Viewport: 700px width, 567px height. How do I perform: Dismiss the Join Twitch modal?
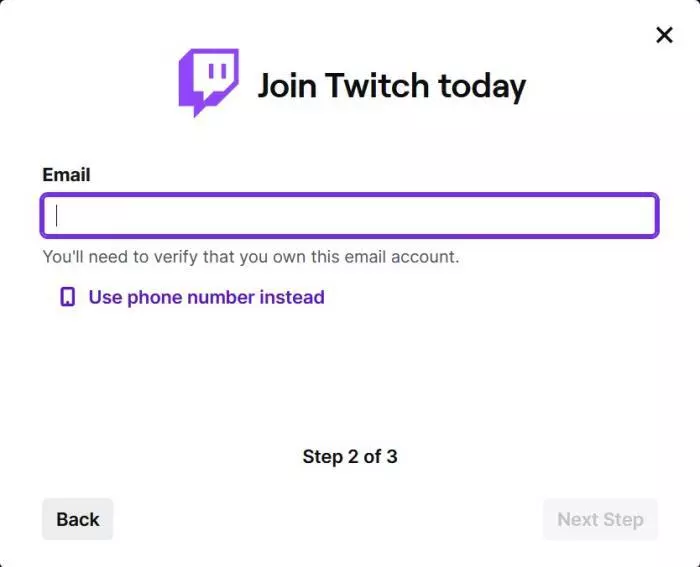[664, 36]
